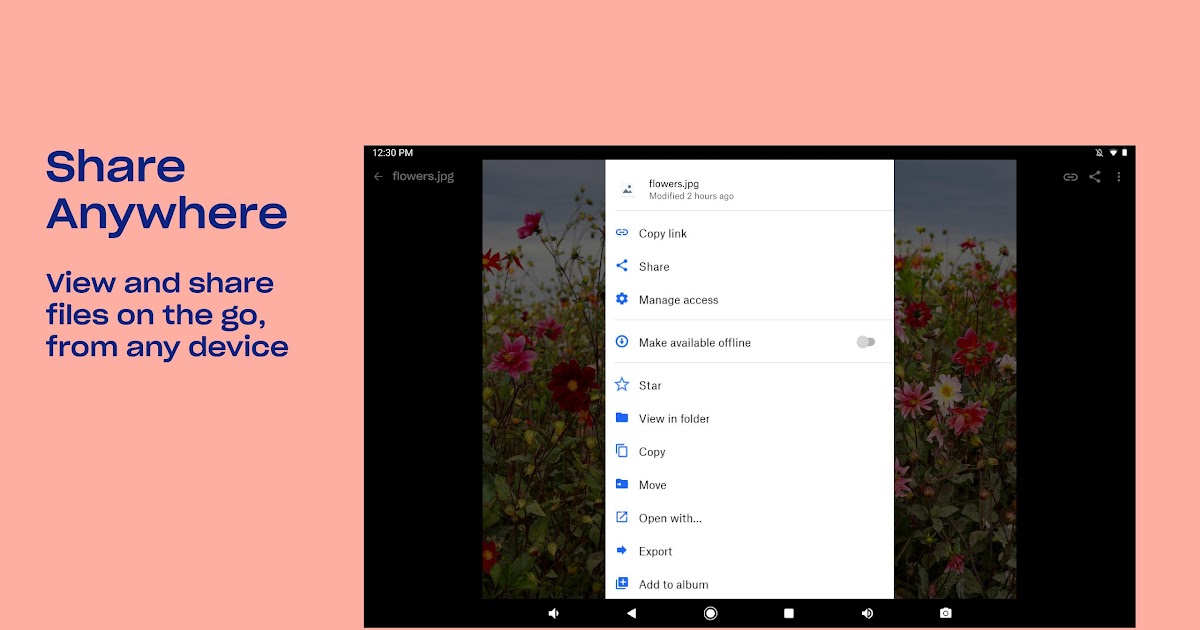
Task: Click the flowers.jpg image file thumbnail icon
Action: click(x=627, y=189)
